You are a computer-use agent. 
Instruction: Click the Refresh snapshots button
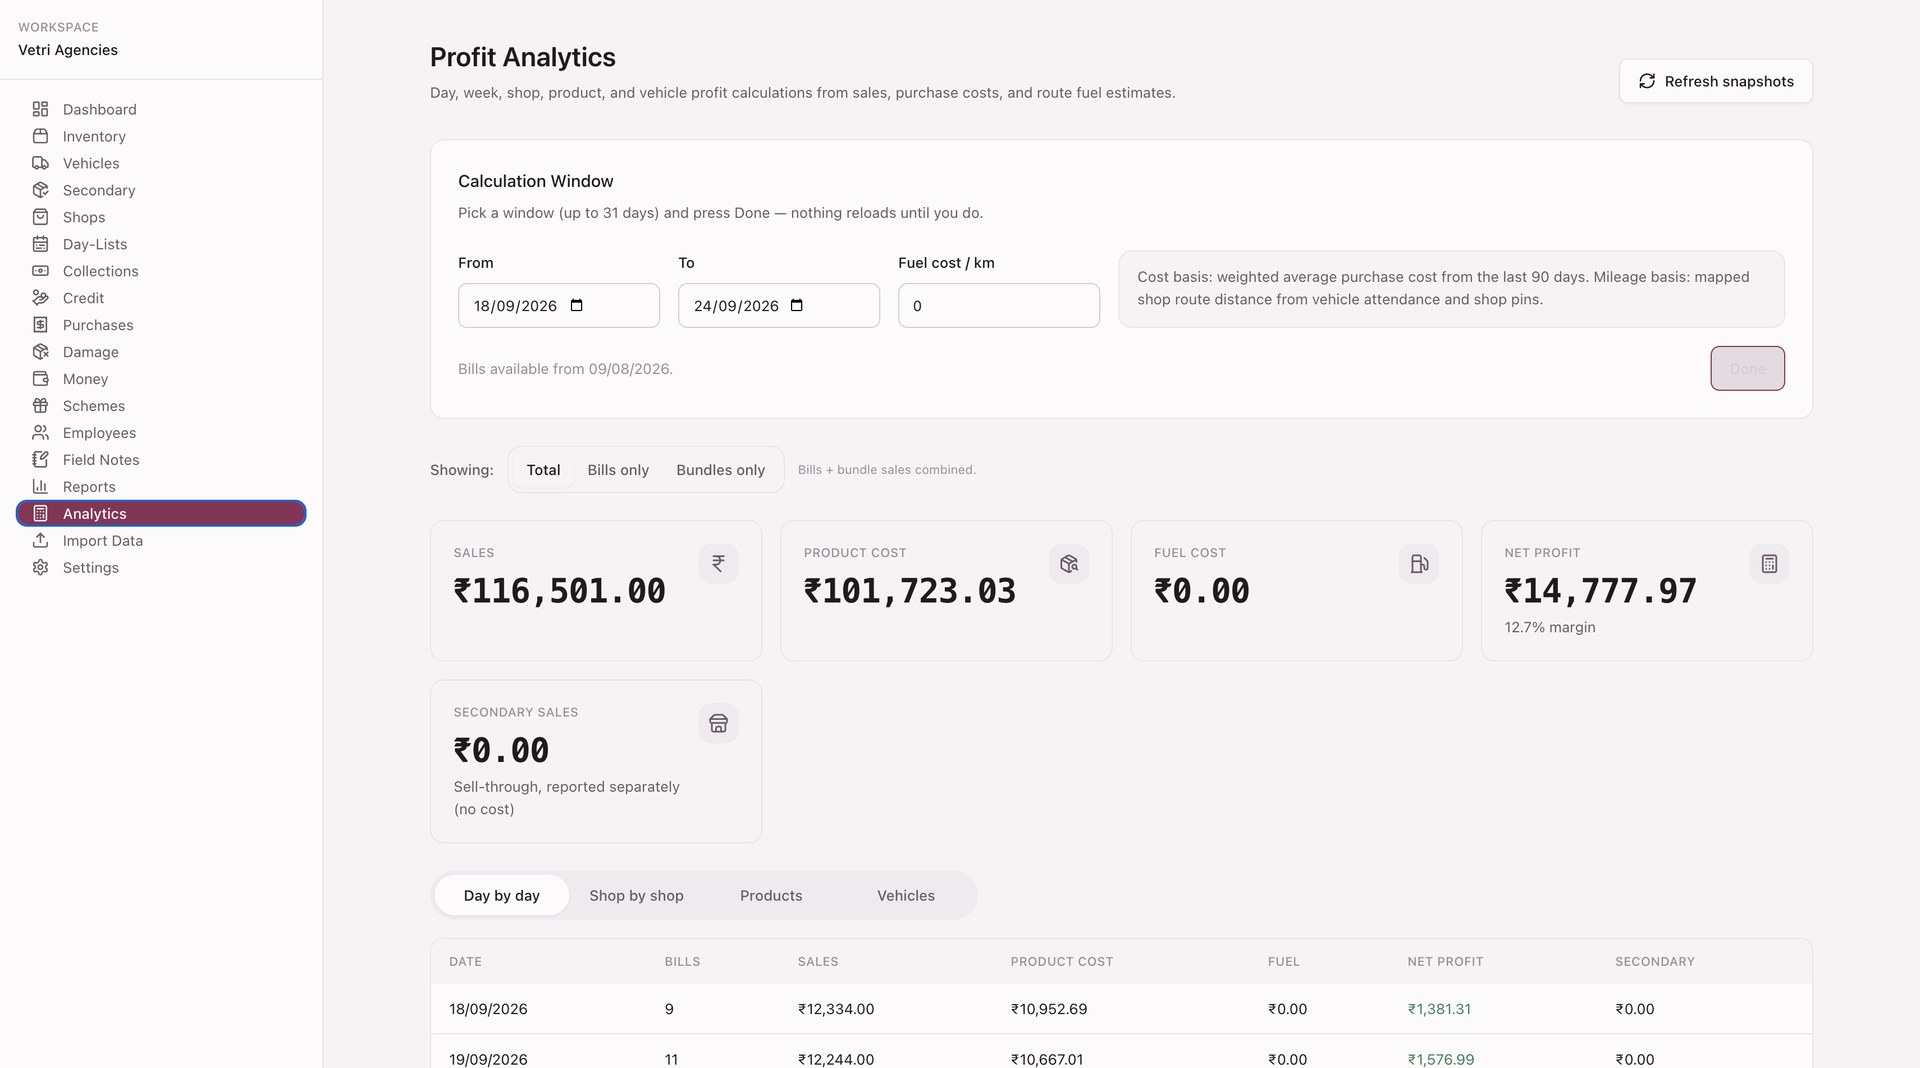click(1715, 81)
